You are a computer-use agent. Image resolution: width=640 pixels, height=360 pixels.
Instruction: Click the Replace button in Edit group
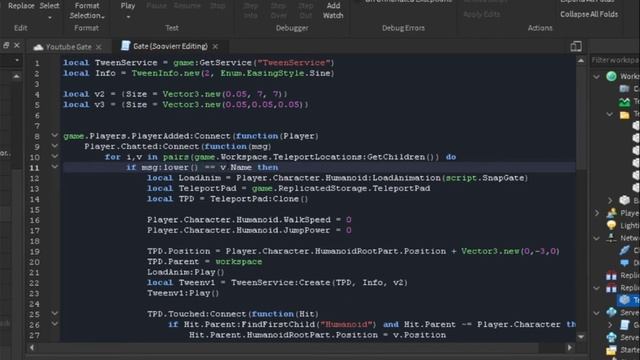(x=21, y=6)
